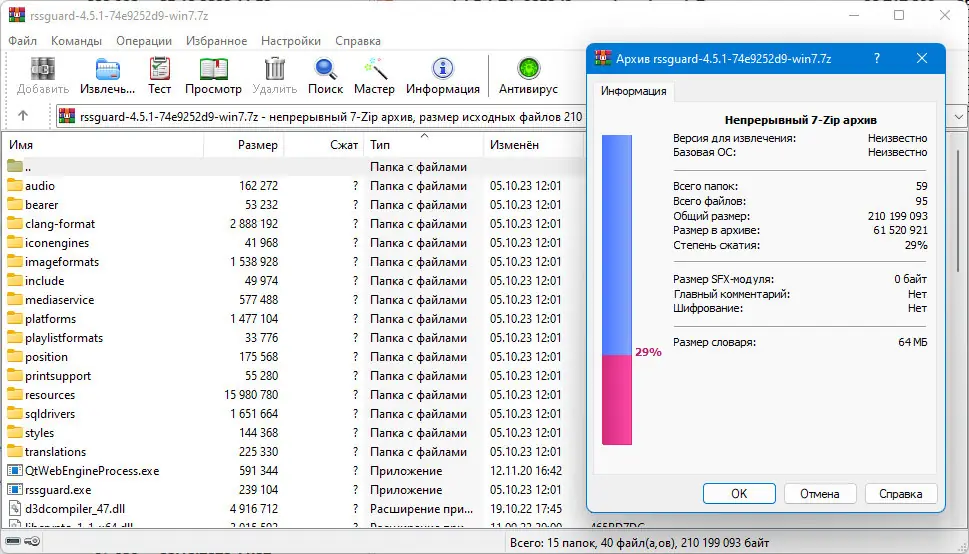Select the parent folder '..' row
969x554 pixels.
[292, 166]
